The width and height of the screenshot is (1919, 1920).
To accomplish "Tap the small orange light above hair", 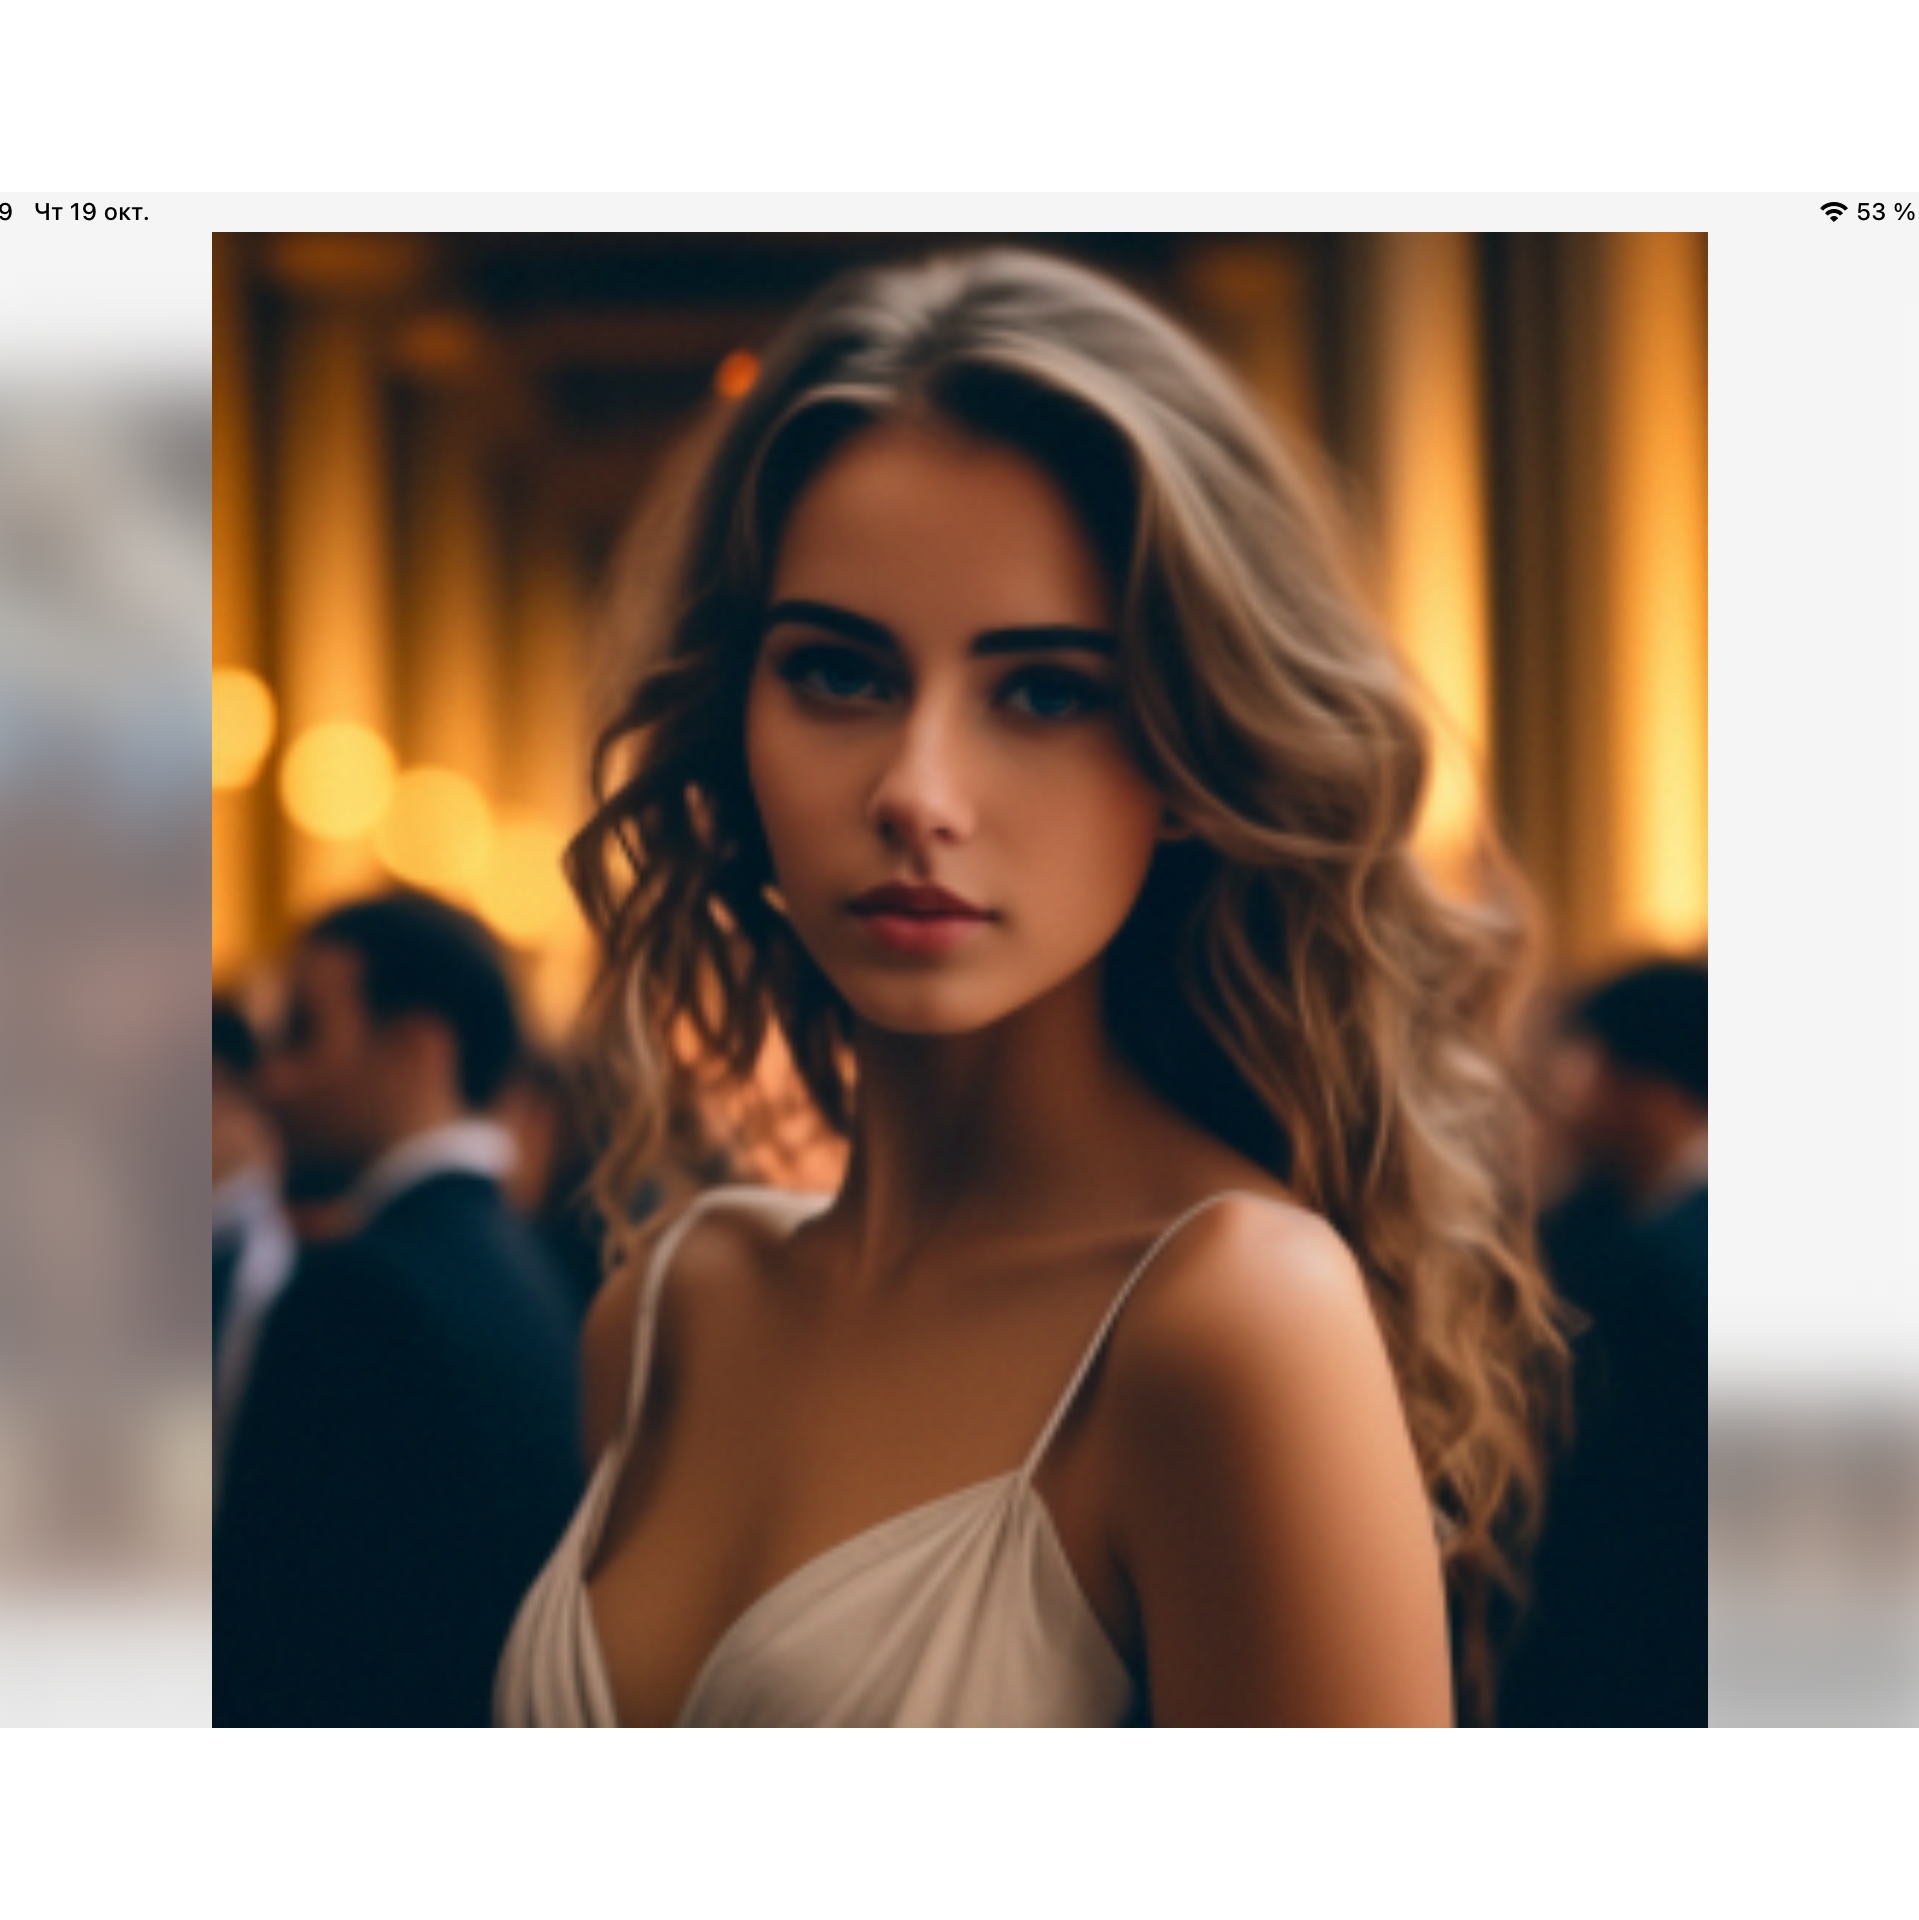I will click(x=738, y=374).
